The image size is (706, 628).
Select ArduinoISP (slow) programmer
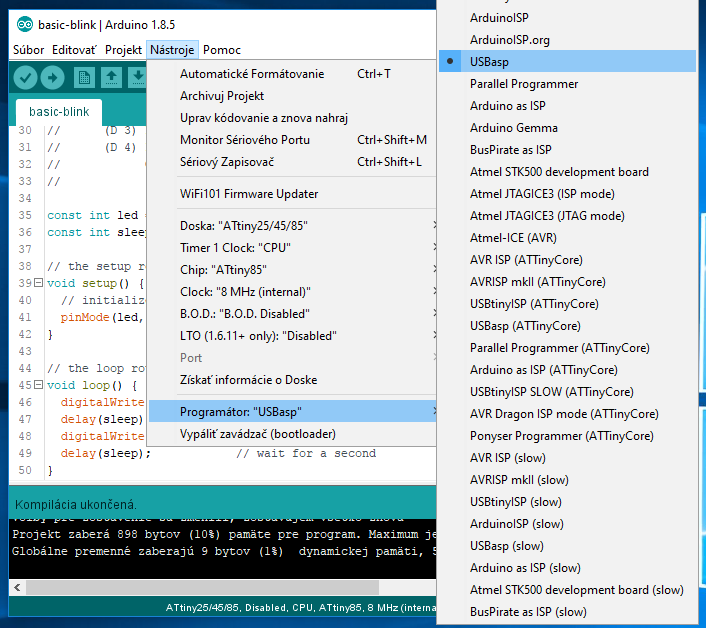[567, 524]
